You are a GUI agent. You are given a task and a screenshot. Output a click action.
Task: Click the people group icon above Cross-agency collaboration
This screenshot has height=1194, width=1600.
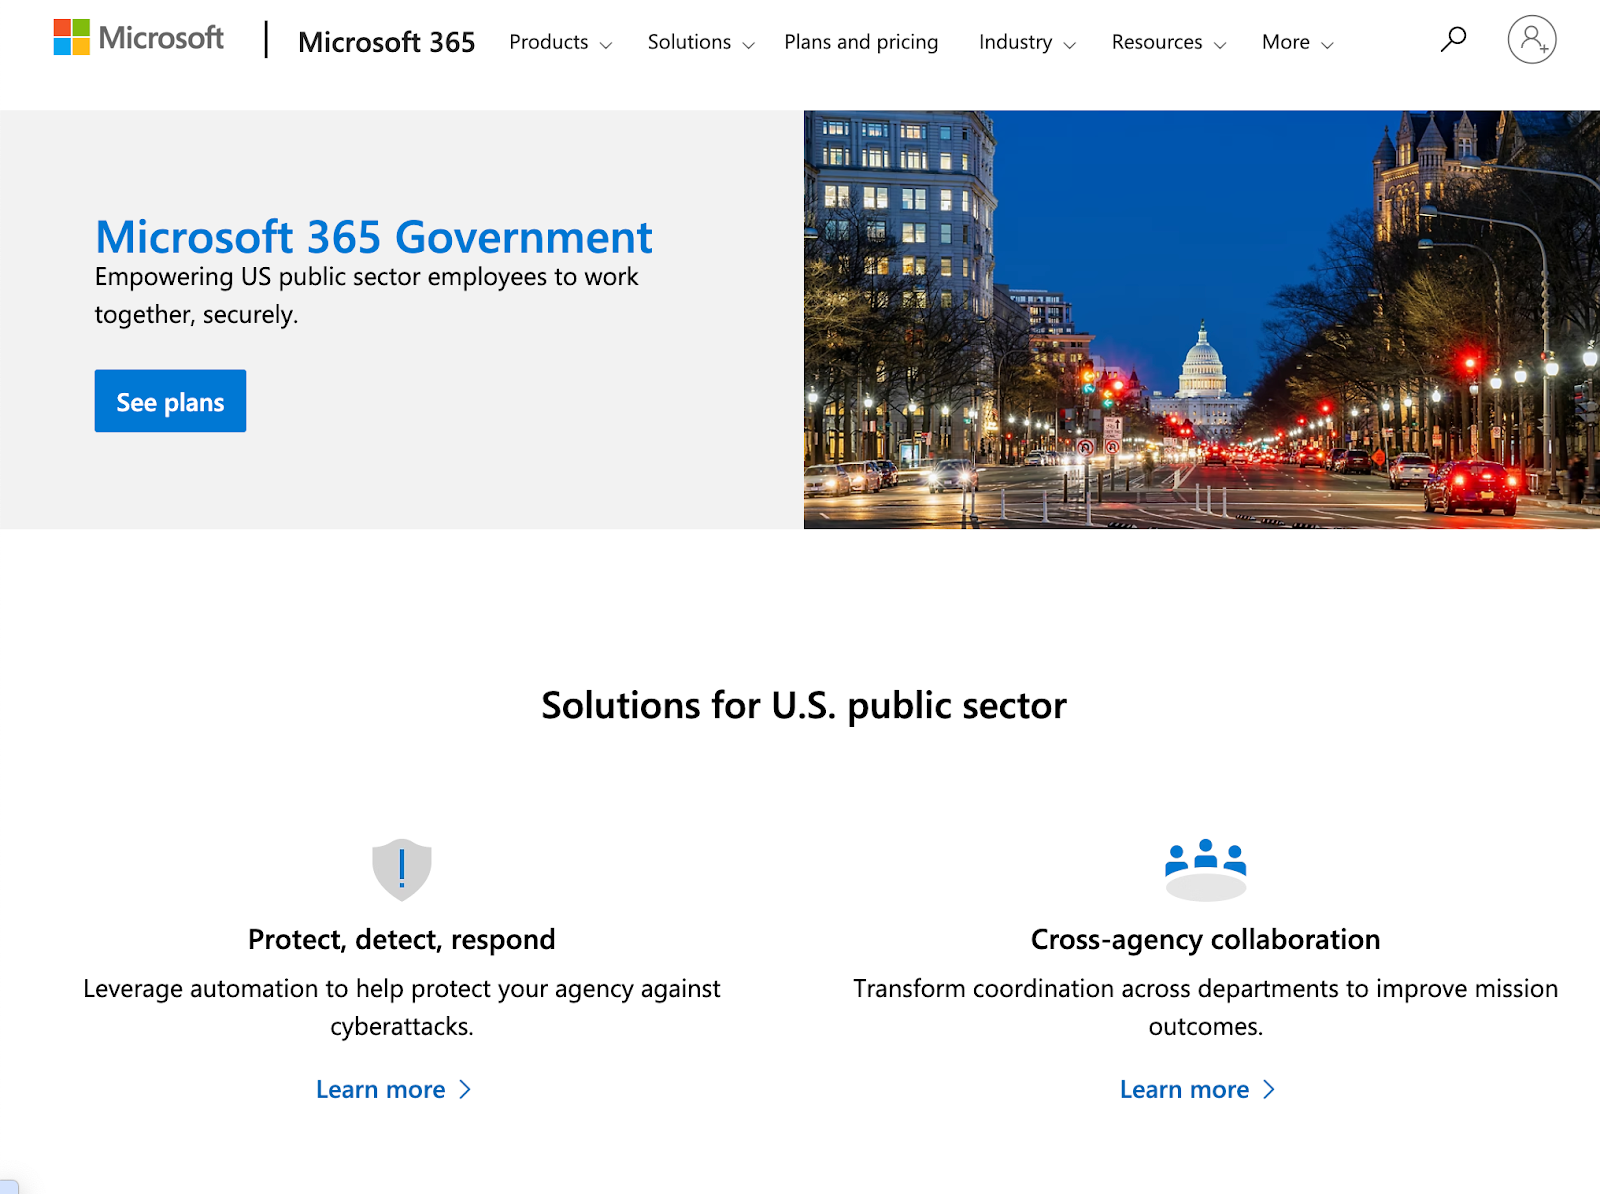click(x=1205, y=869)
